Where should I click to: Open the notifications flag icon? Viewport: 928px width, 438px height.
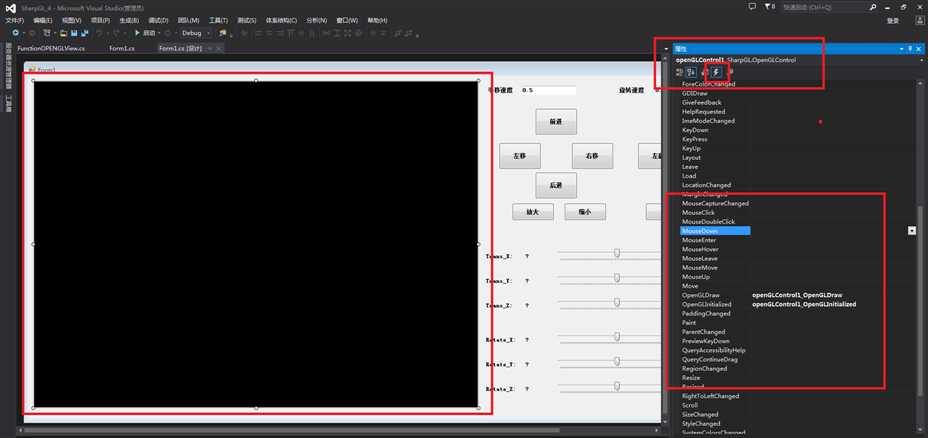click(x=768, y=7)
